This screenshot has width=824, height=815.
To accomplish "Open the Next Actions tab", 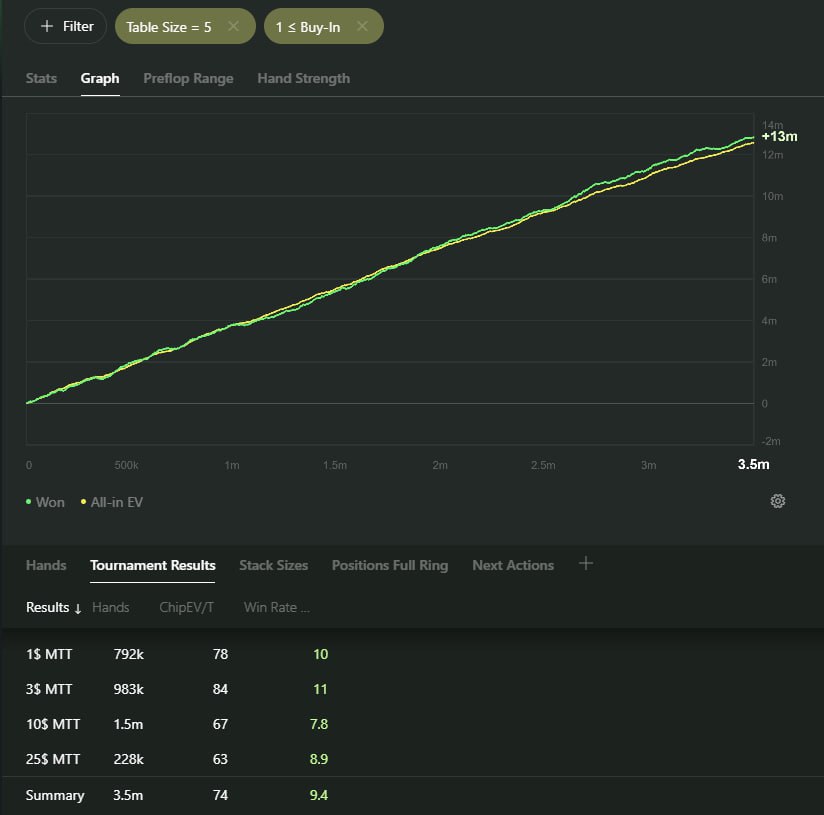I will coord(512,565).
